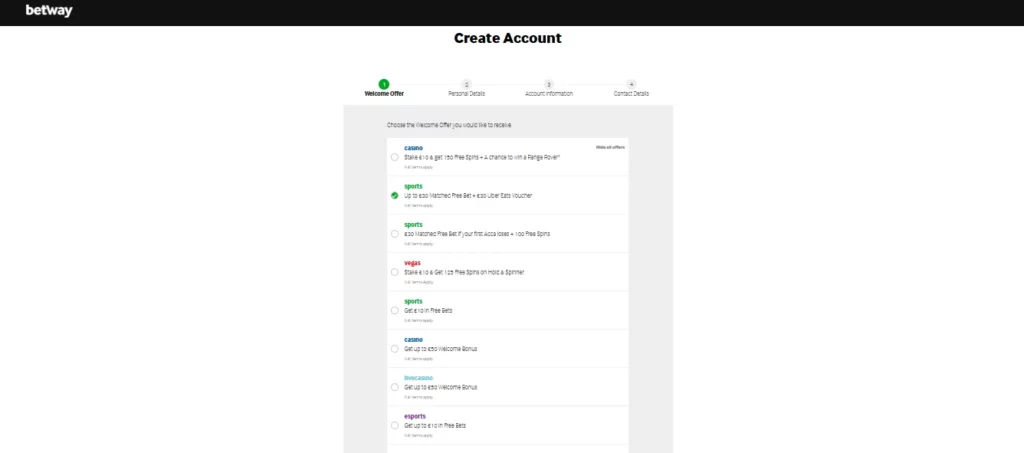The width and height of the screenshot is (1024, 453).
Task: Click the red vegas category label
Action: (x=412, y=263)
